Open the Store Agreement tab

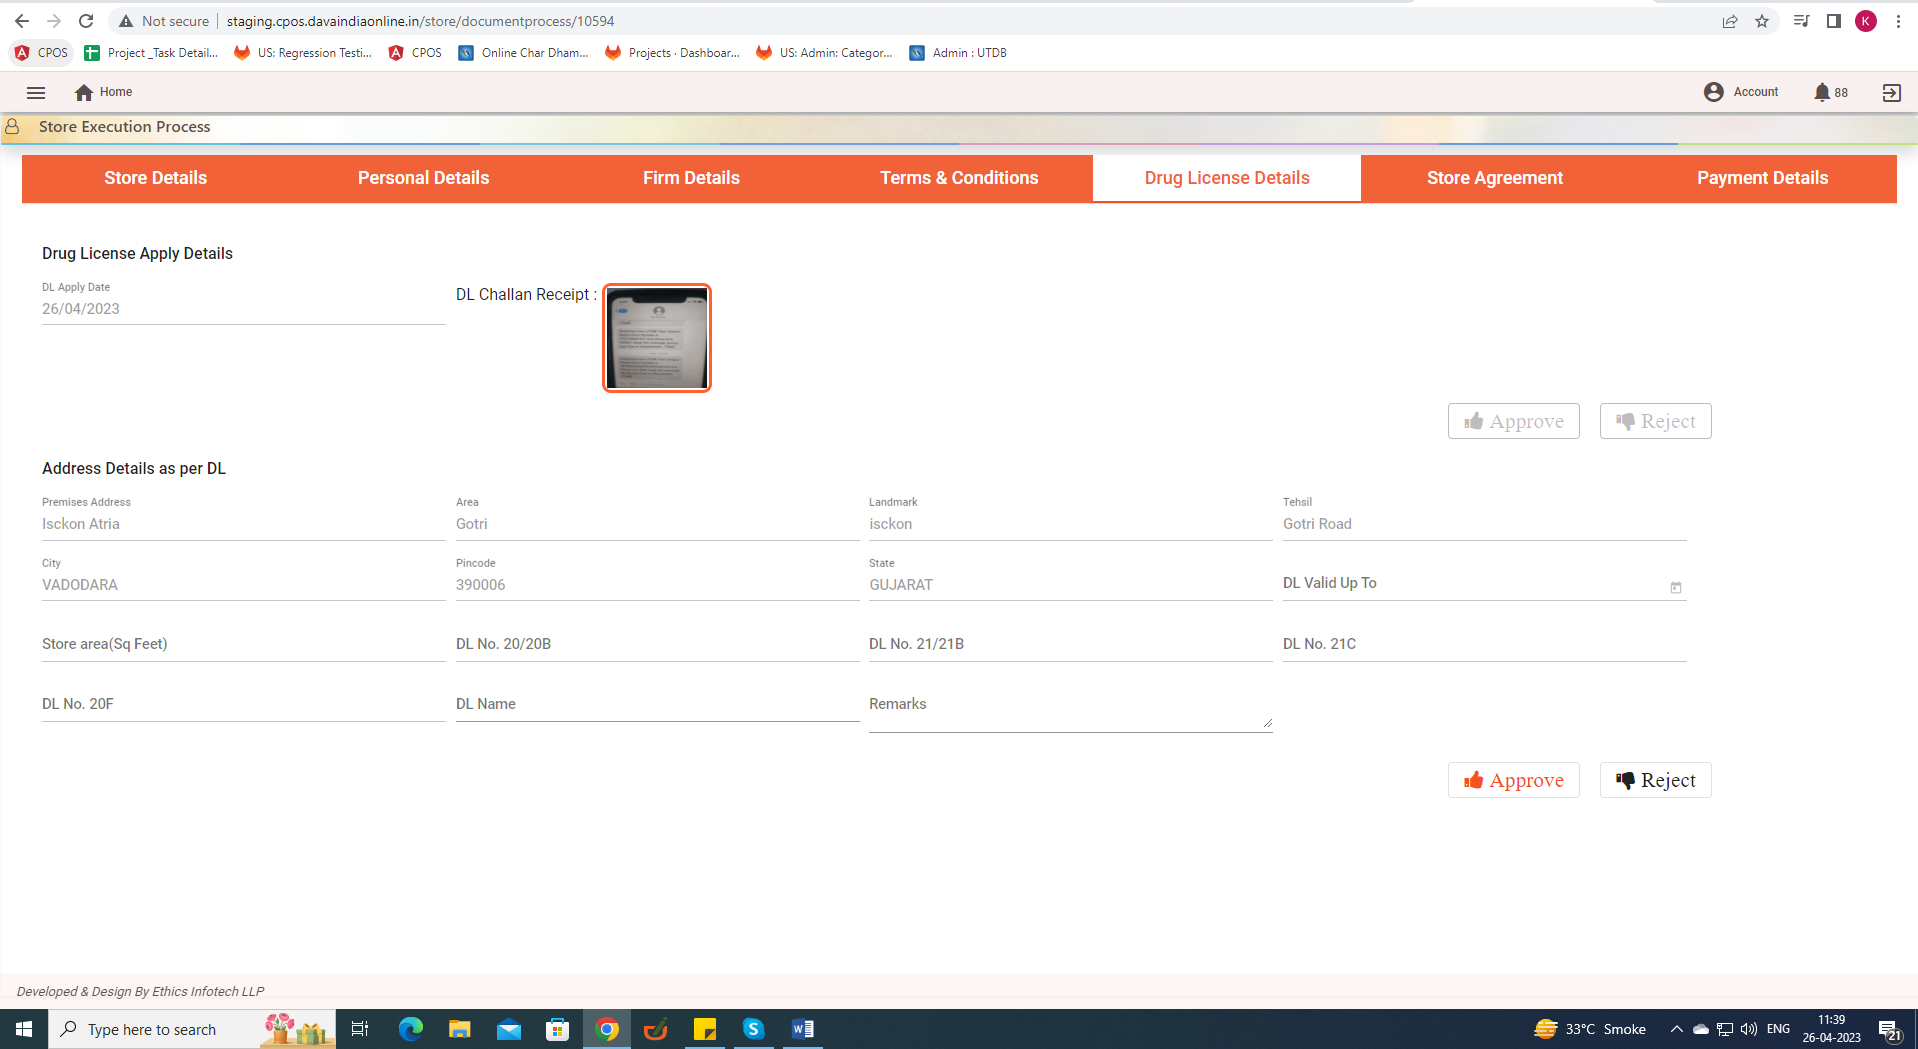tap(1494, 178)
